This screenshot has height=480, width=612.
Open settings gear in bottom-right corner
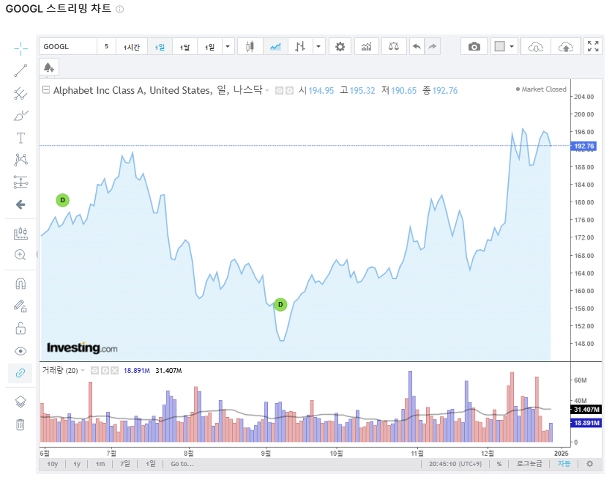tap(590, 464)
